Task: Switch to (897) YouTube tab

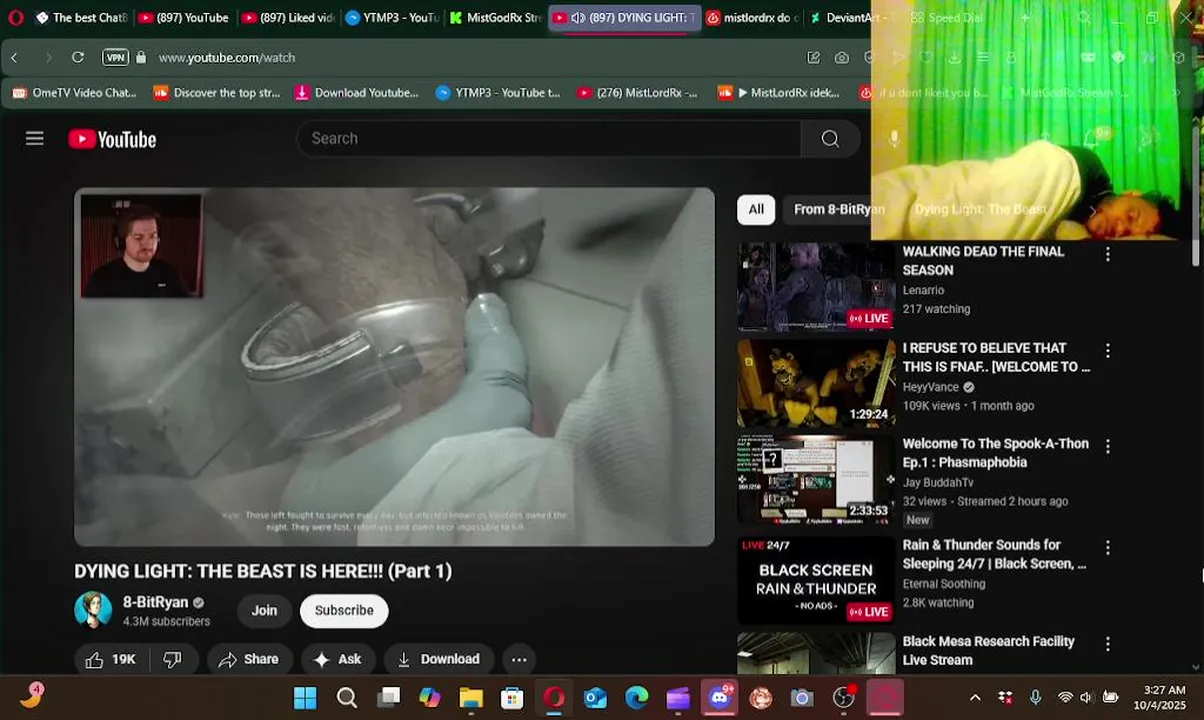Action: point(183,17)
